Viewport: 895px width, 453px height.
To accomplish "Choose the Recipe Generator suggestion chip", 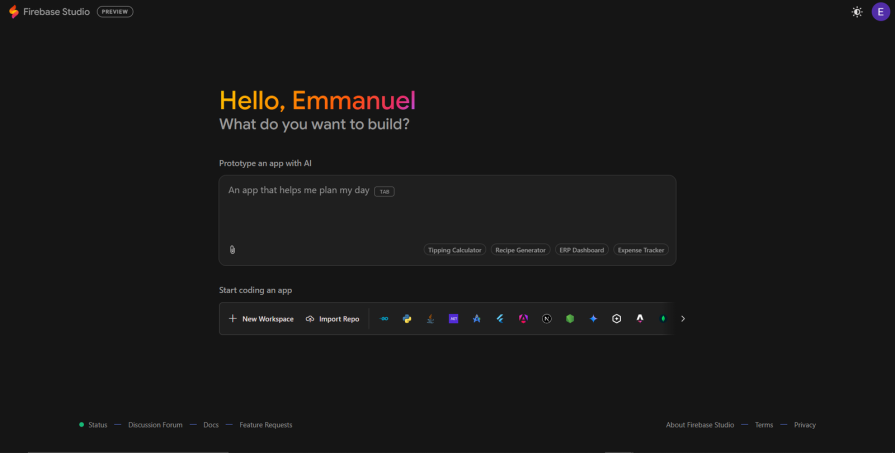I will pyautogui.click(x=521, y=250).
